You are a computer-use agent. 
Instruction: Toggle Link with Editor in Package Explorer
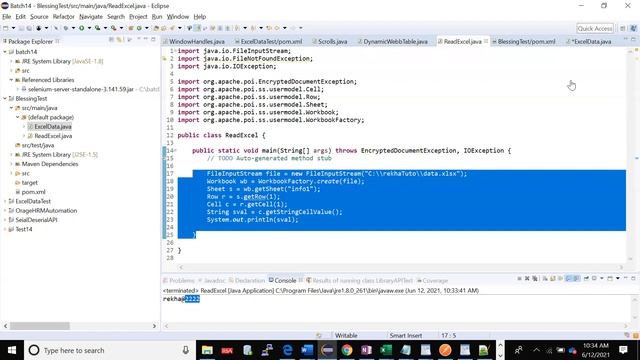pyautogui.click(x=119, y=40)
